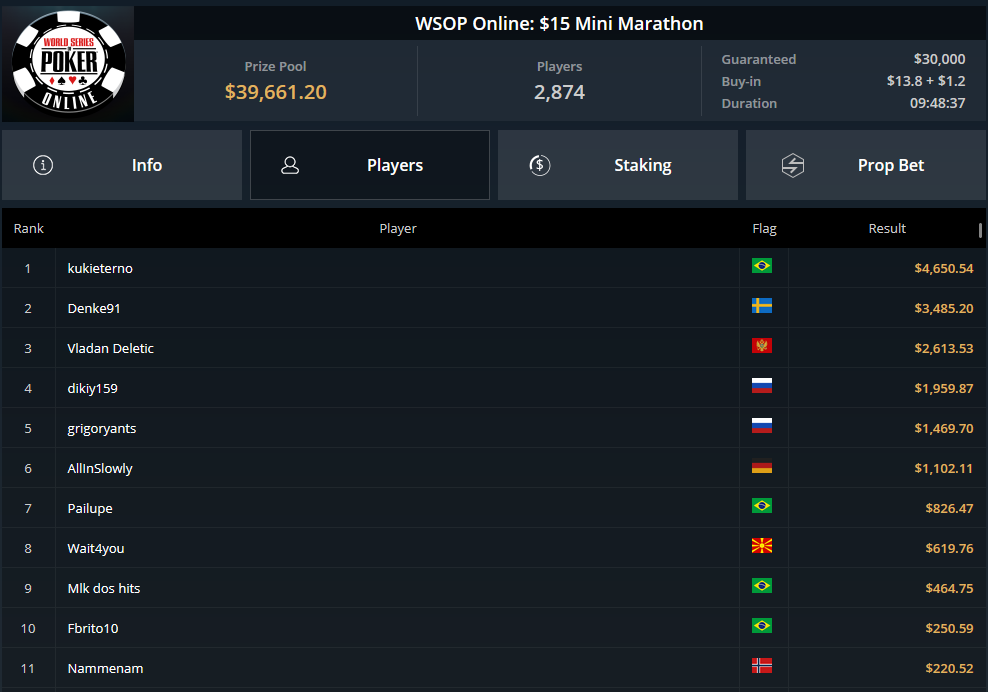Open the Prop Bet tab
This screenshot has width=988, height=692.
click(x=866, y=165)
